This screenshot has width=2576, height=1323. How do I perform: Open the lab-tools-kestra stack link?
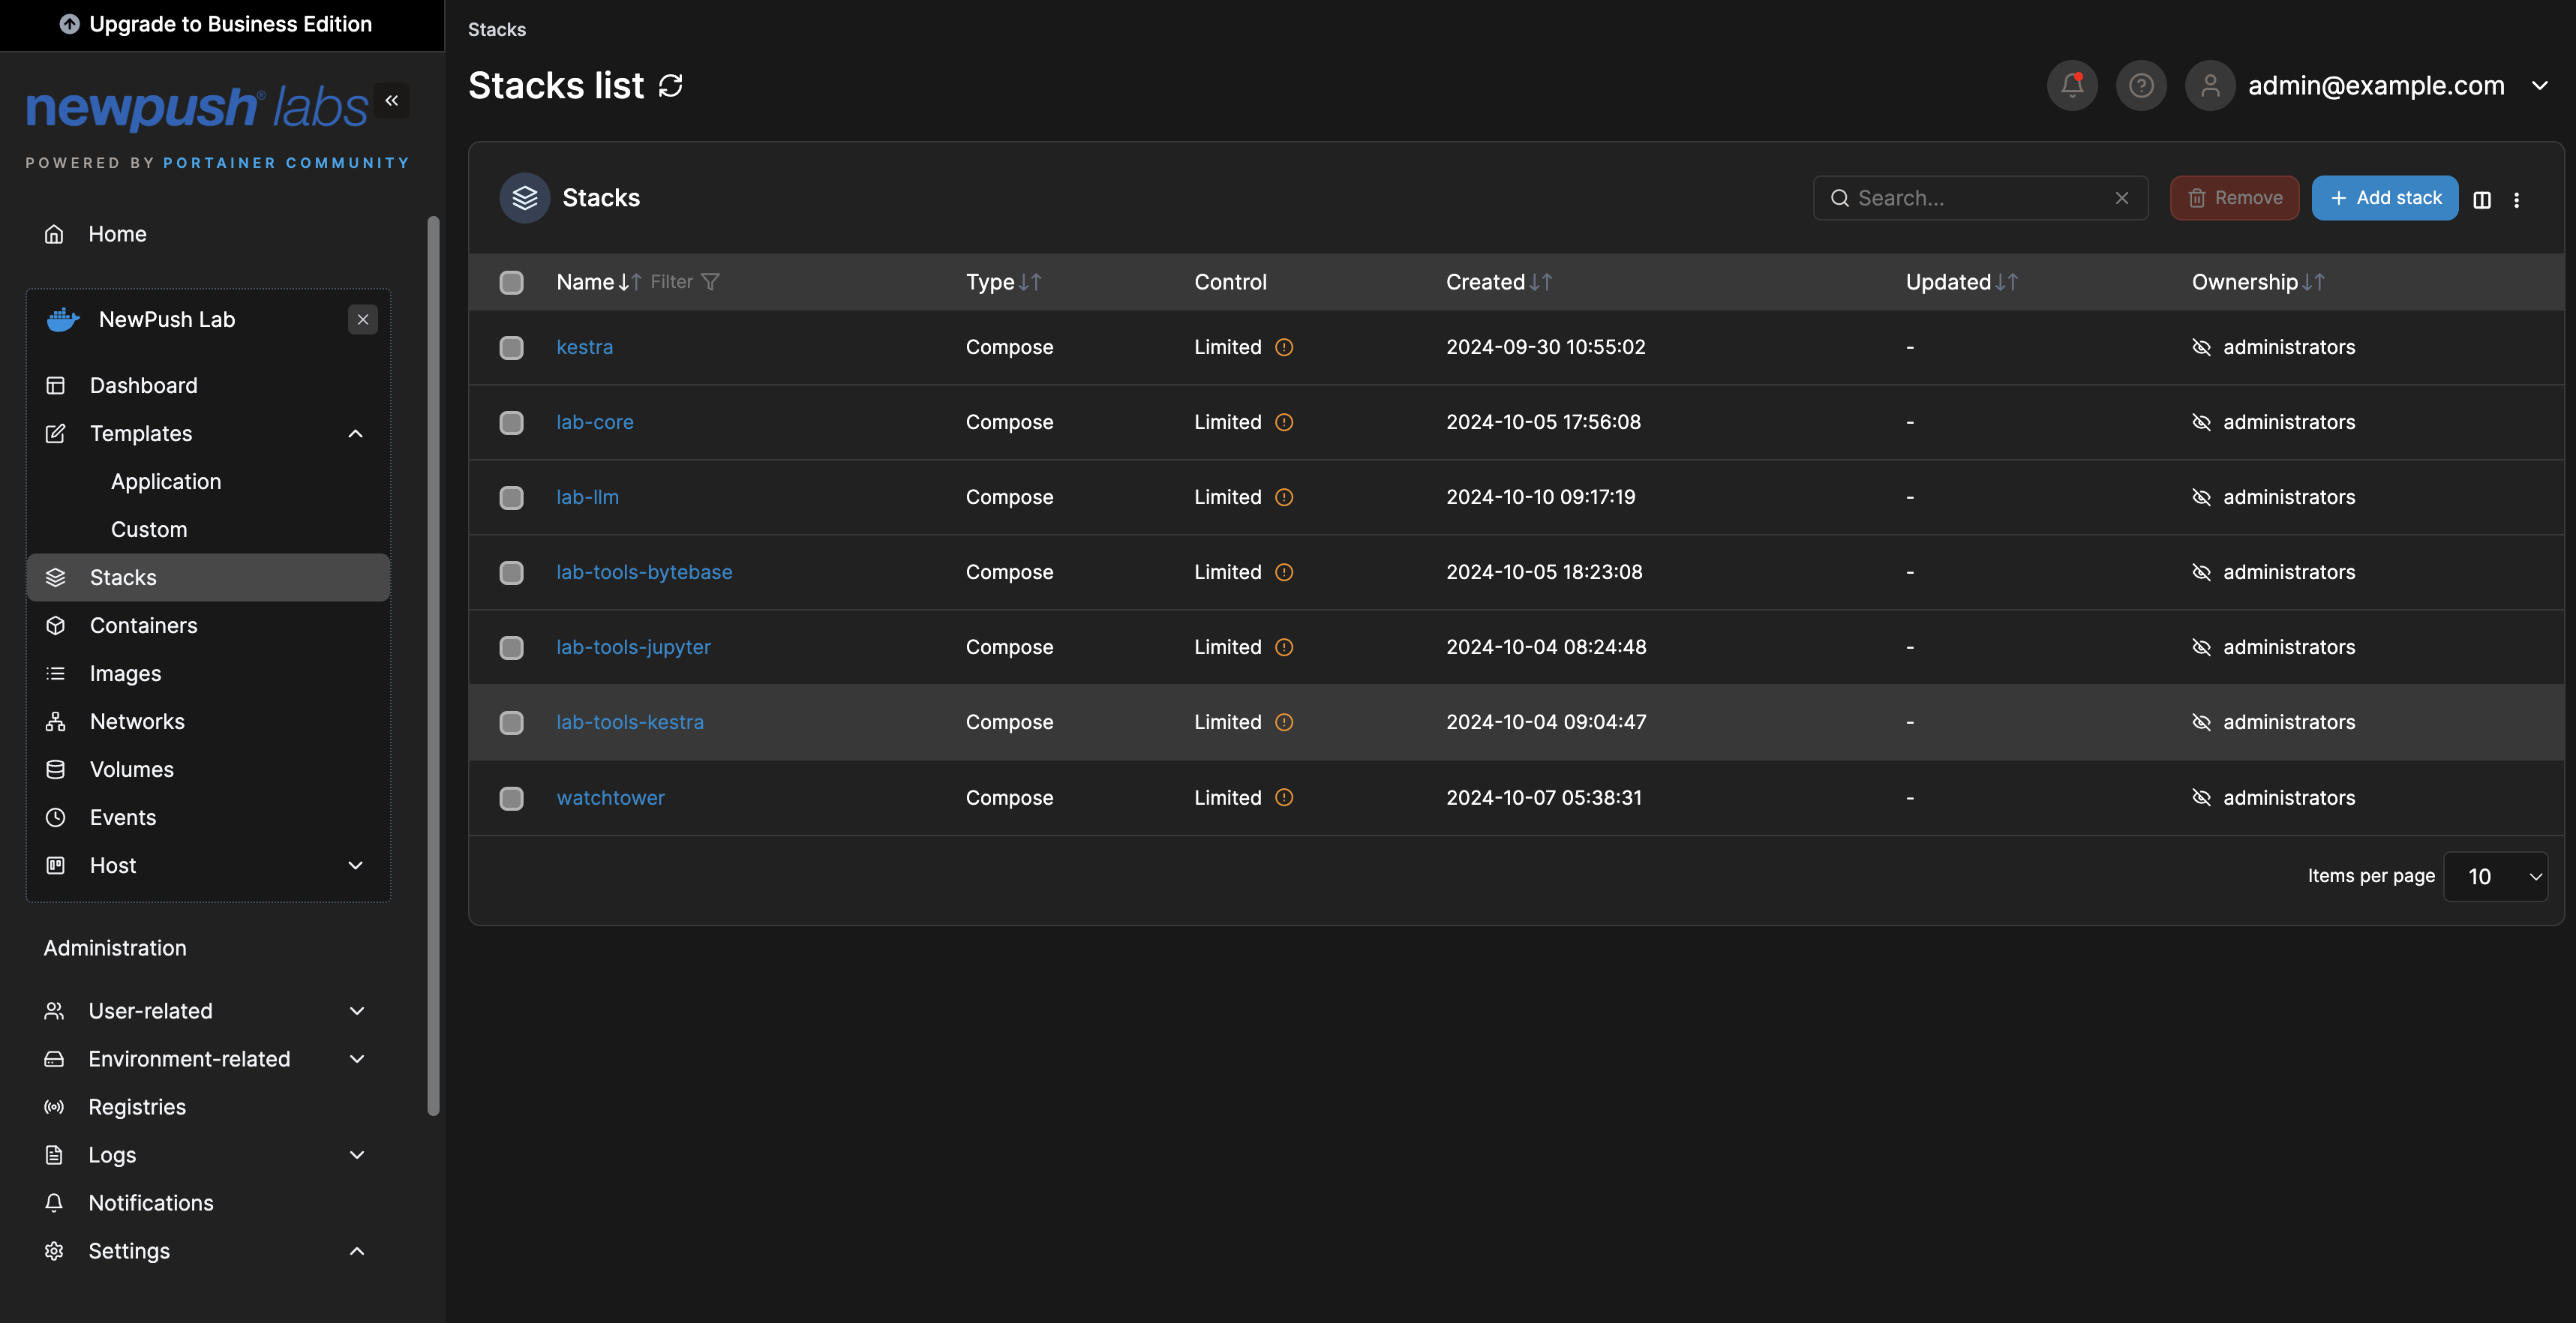(x=630, y=722)
